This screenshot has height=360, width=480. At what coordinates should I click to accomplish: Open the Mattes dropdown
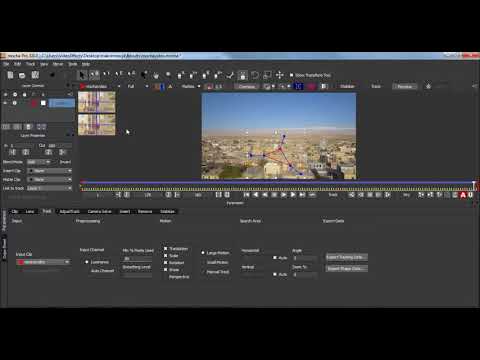[x=191, y=86]
